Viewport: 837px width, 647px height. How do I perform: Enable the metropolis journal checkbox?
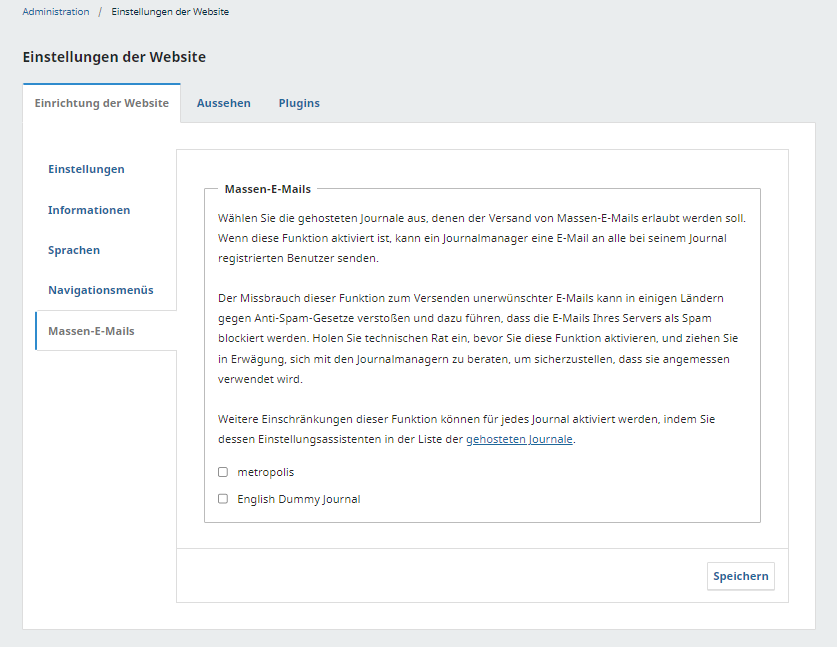point(223,472)
